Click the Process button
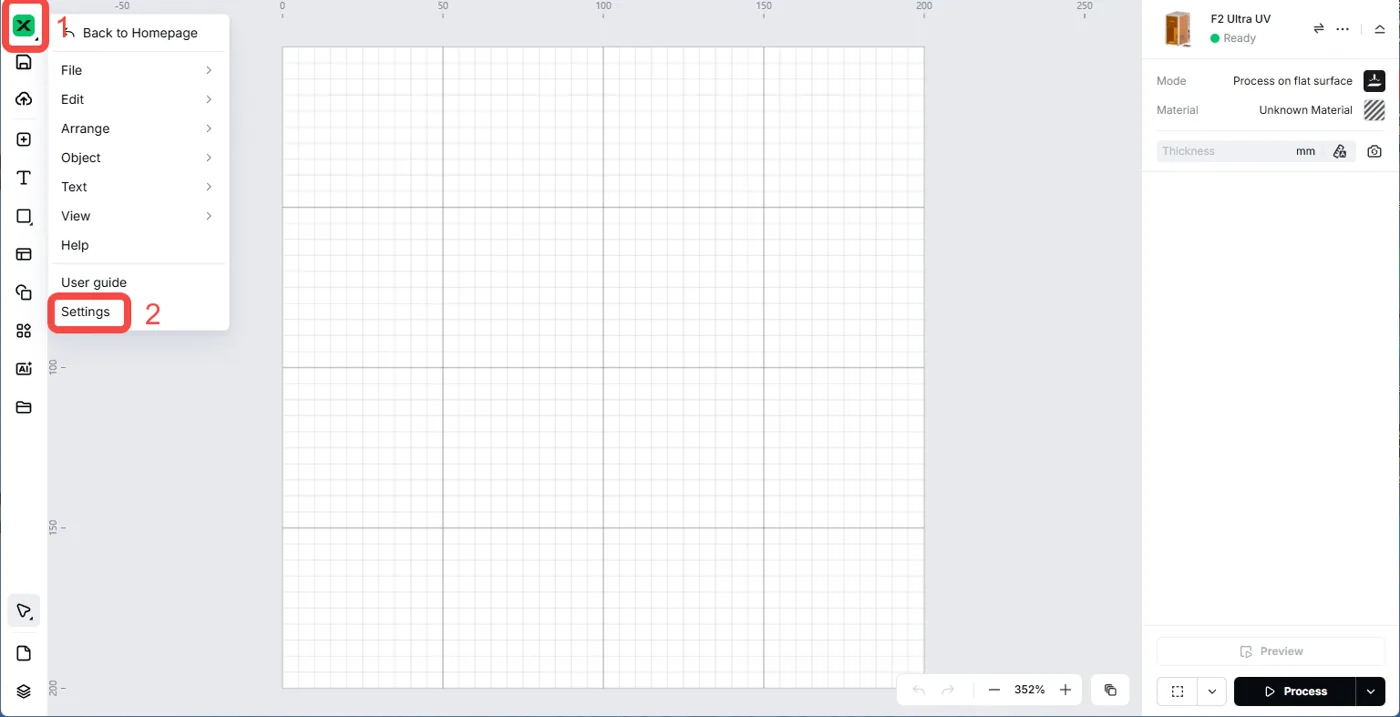1400x717 pixels. (1295, 691)
